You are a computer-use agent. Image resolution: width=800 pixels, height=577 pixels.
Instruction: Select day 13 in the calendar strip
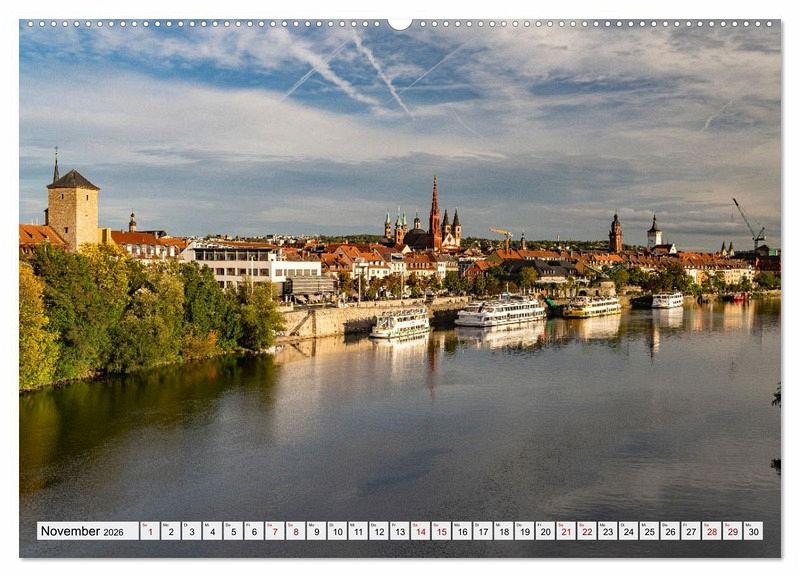[400, 531]
